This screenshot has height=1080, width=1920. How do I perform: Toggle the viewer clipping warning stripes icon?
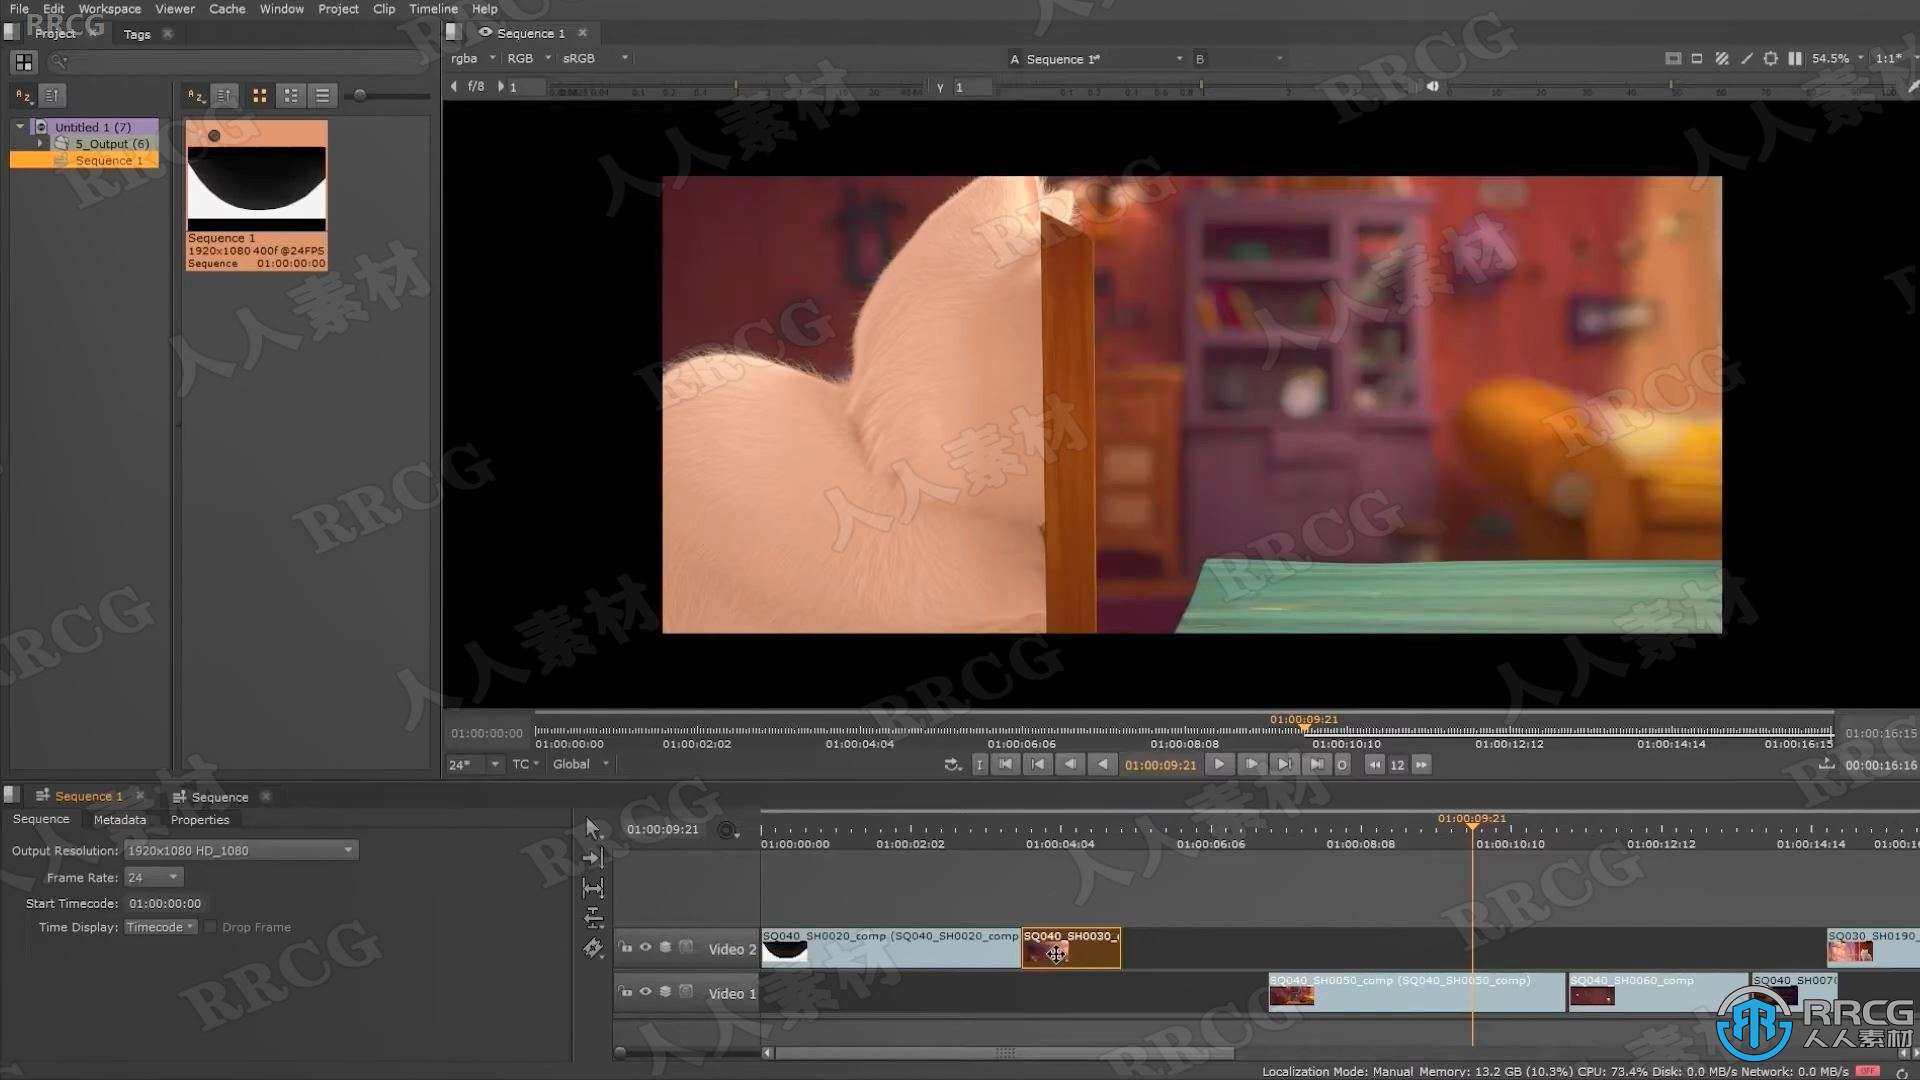(1722, 59)
